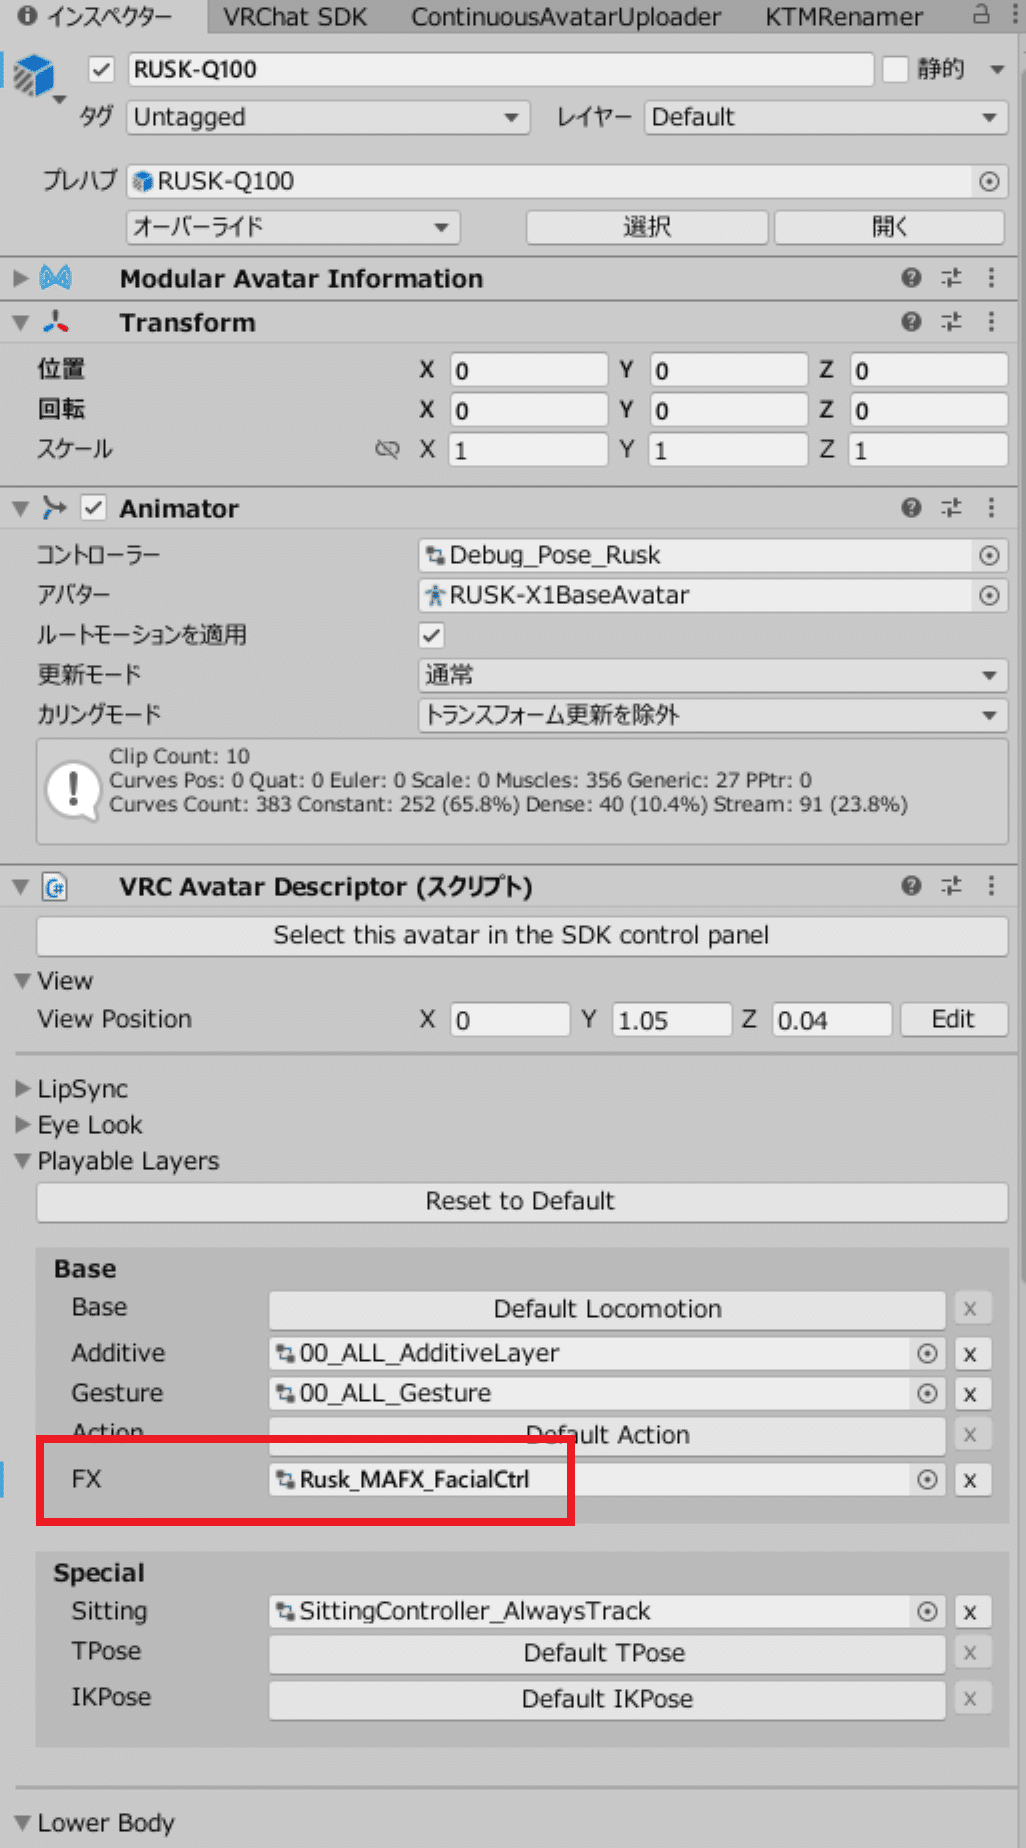
Task: Switch to the KTMRenamer tab
Action: 844,17
